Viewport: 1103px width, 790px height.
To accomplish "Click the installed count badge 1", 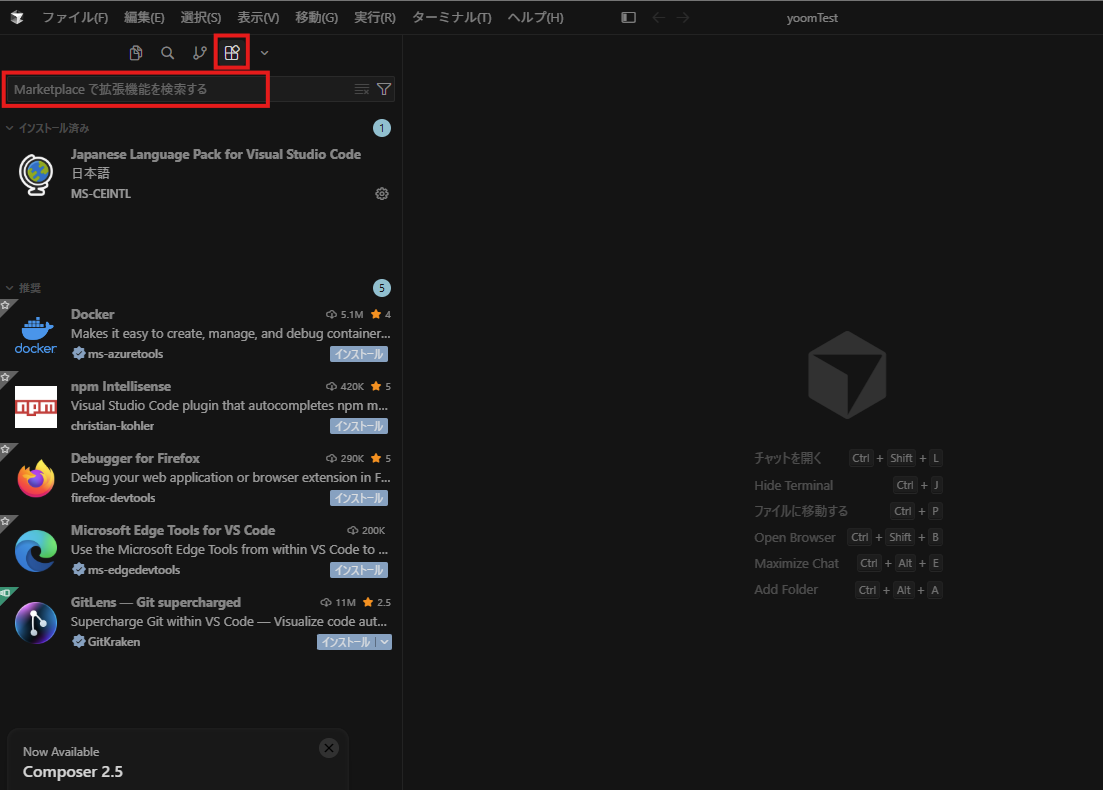I will [382, 128].
